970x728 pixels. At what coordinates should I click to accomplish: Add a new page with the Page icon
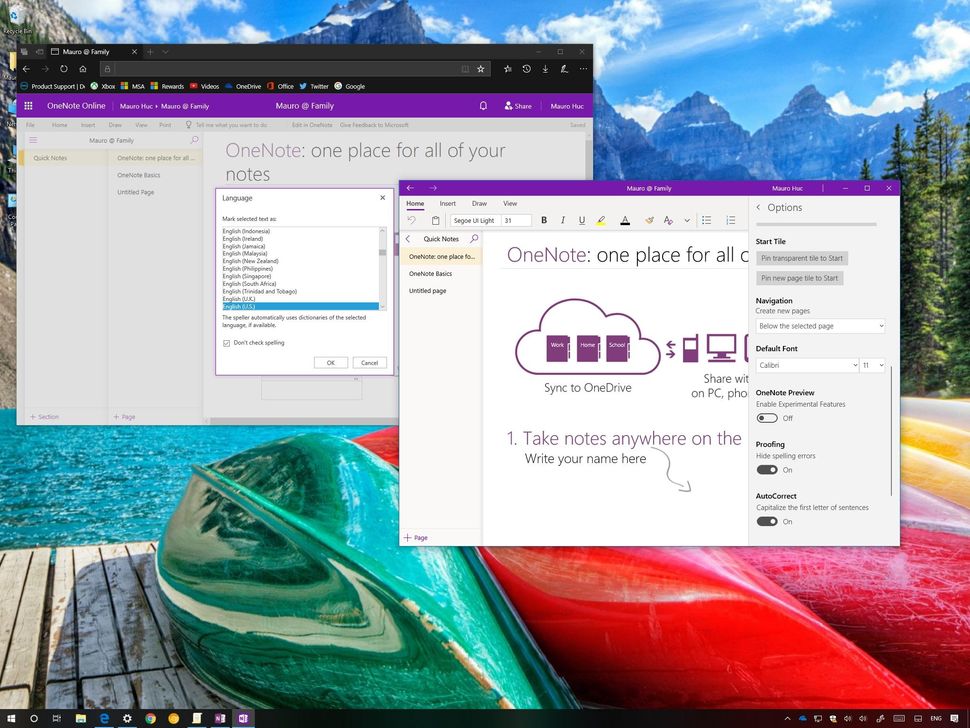[x=415, y=537]
